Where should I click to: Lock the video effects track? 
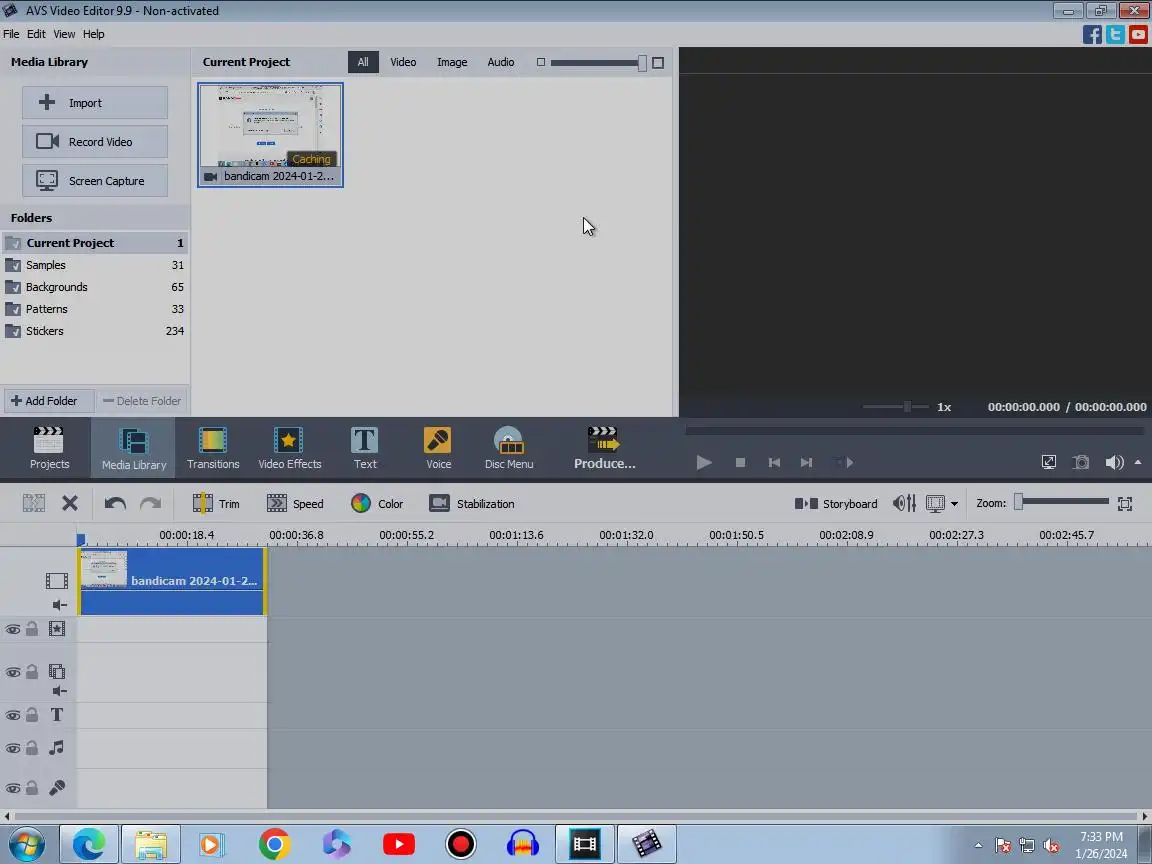pos(32,629)
